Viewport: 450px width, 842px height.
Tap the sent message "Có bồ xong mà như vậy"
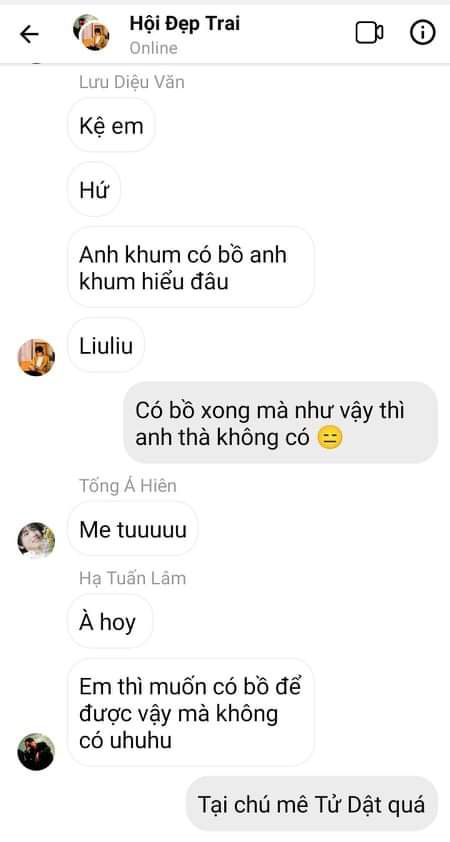coord(281,423)
